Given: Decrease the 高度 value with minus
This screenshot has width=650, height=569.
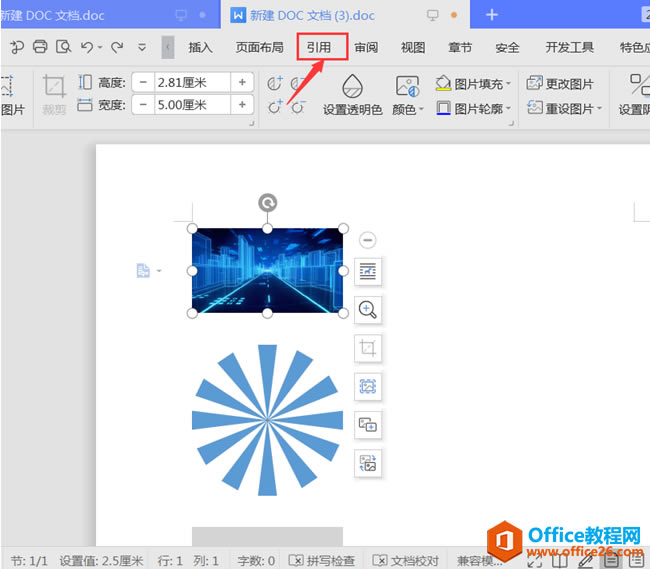Looking at the screenshot, I should (143, 82).
